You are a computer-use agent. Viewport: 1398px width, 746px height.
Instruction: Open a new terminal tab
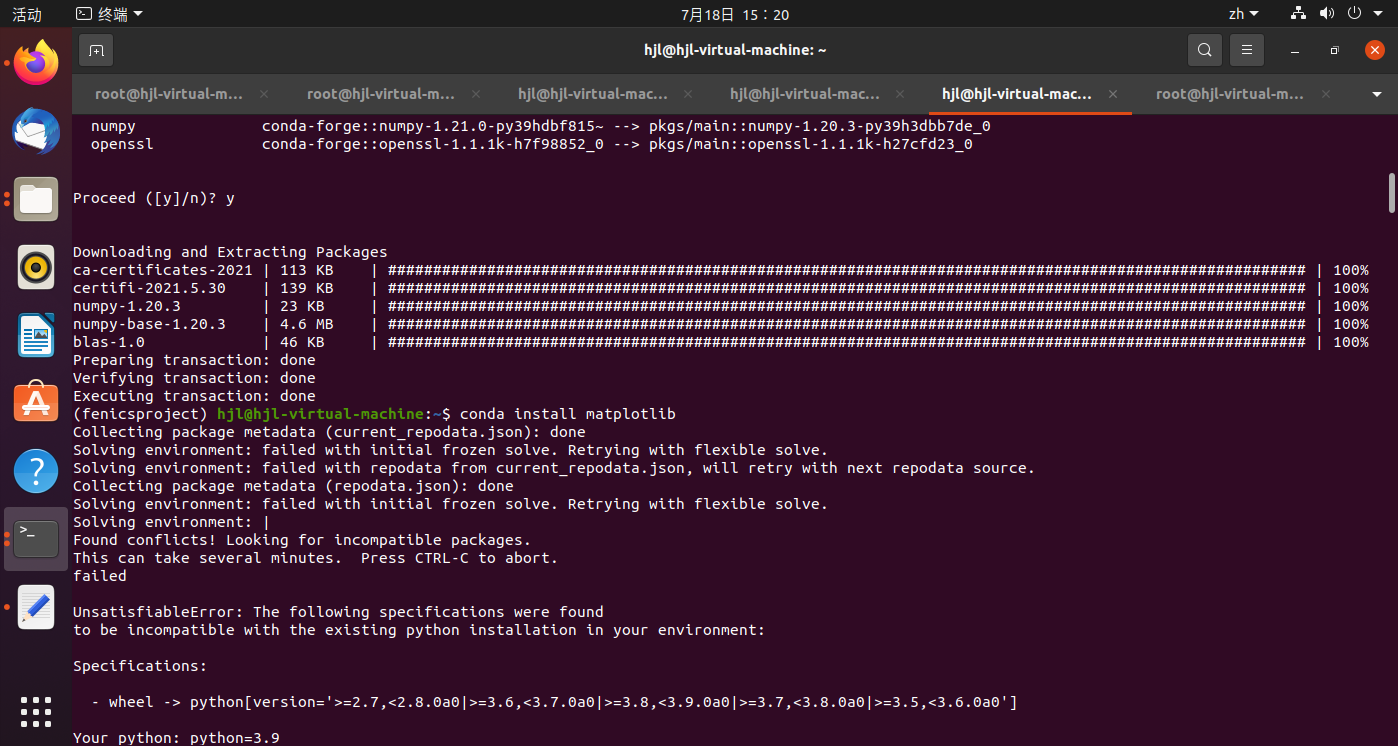[x=96, y=49]
